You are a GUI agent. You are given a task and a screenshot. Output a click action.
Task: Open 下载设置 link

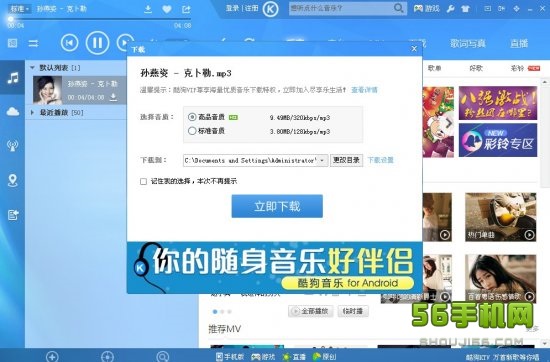pos(381,160)
